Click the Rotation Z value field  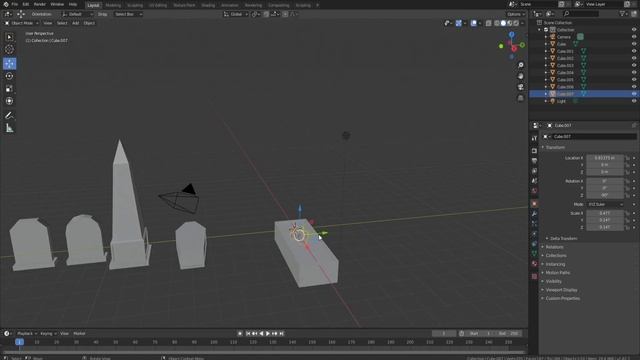pos(605,195)
